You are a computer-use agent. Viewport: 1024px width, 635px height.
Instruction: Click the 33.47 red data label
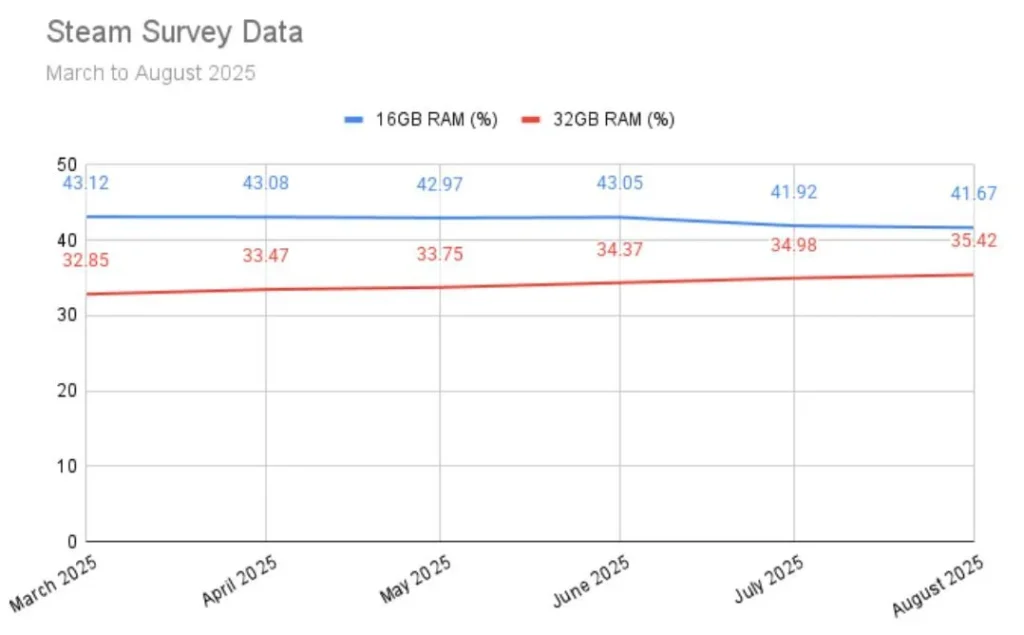(266, 256)
